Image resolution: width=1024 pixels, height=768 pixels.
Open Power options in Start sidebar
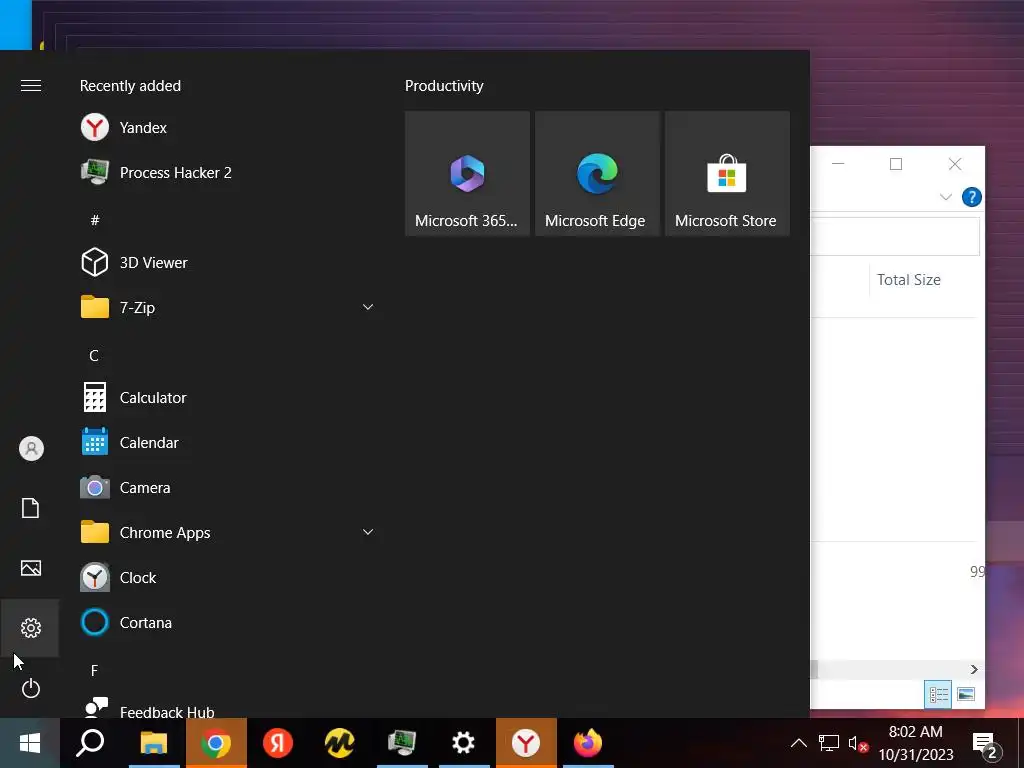pyautogui.click(x=31, y=688)
